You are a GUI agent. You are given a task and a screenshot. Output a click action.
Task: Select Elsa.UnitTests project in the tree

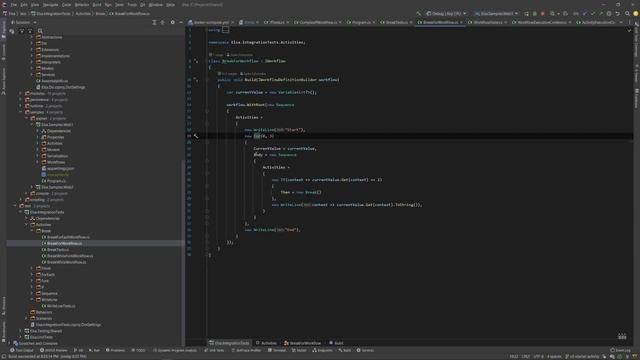point(41,337)
